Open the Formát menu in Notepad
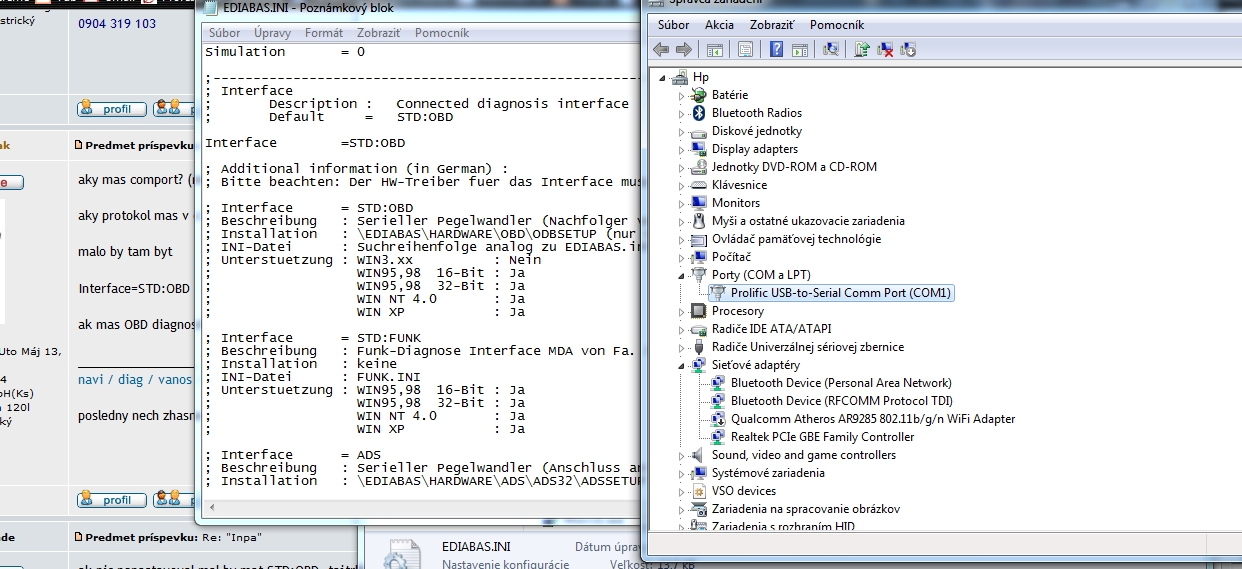Viewport: 1242px width, 569px height. click(323, 33)
